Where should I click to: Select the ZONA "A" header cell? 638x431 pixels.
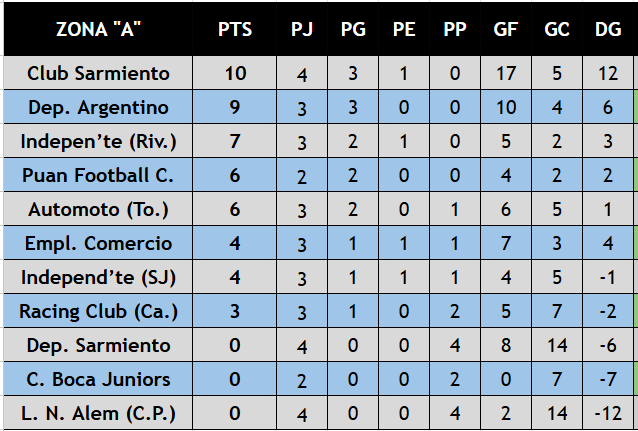[x=98, y=29]
